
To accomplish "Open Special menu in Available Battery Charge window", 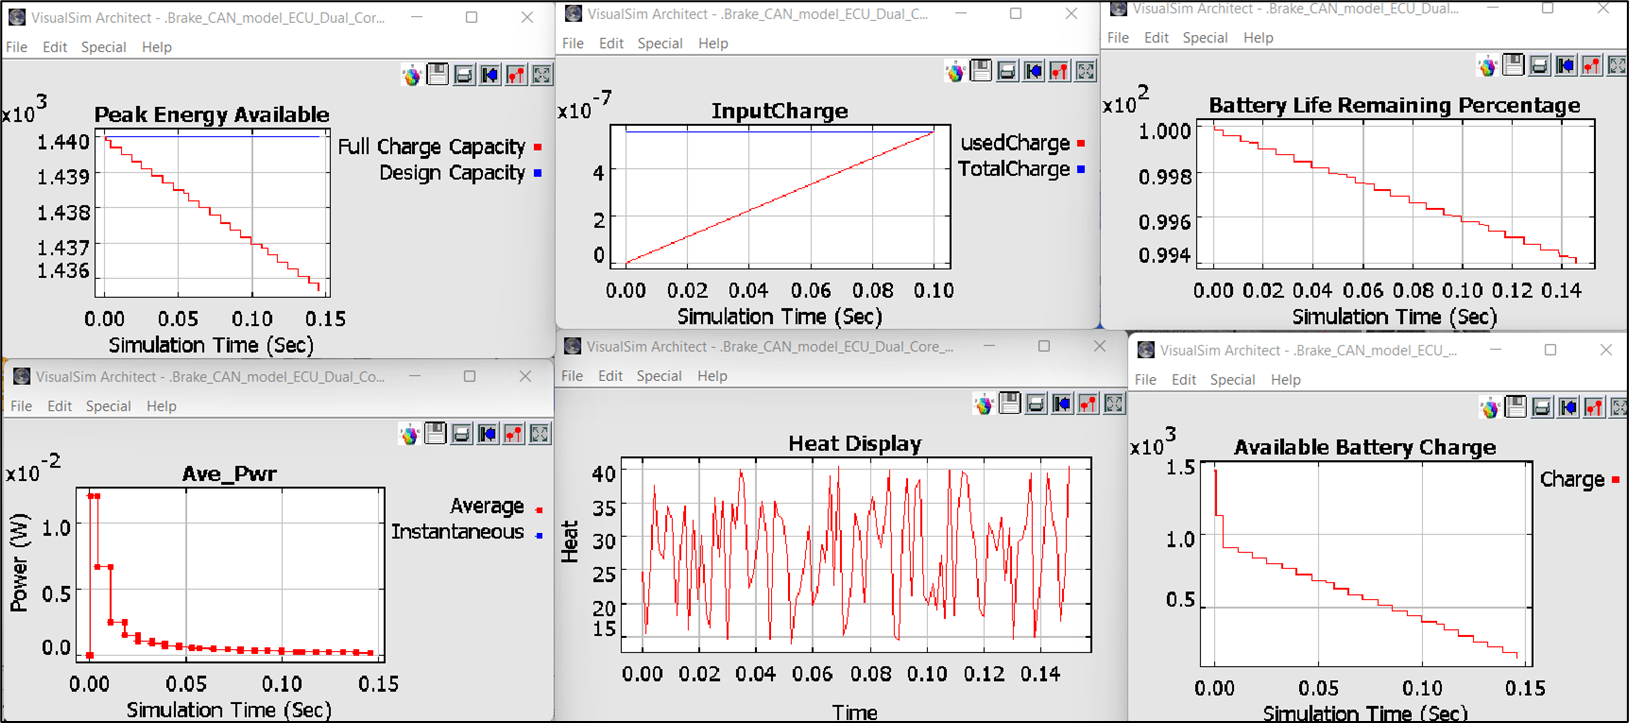I will (1232, 380).
